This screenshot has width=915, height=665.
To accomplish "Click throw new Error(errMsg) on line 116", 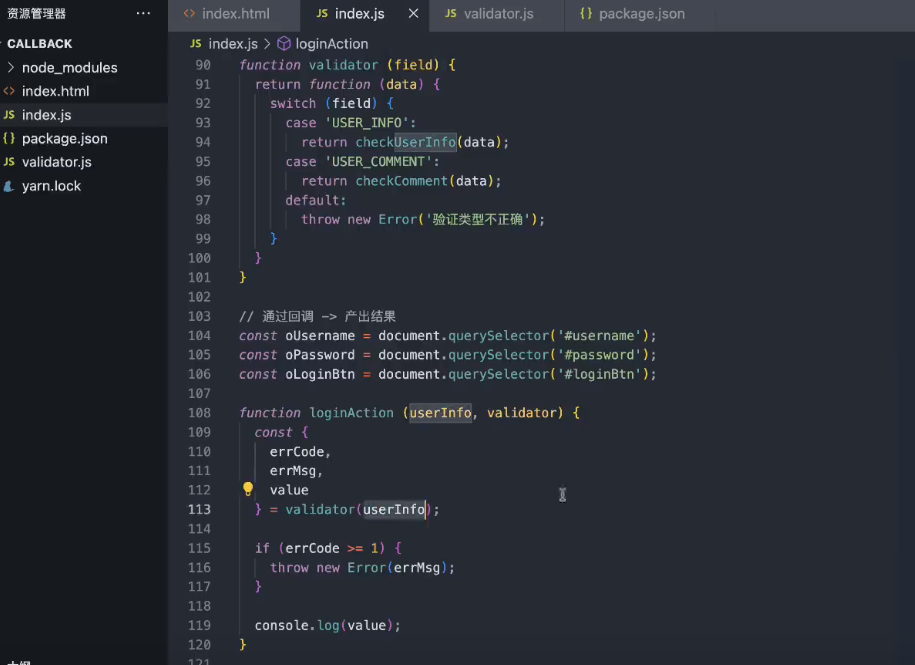I will [358, 568].
